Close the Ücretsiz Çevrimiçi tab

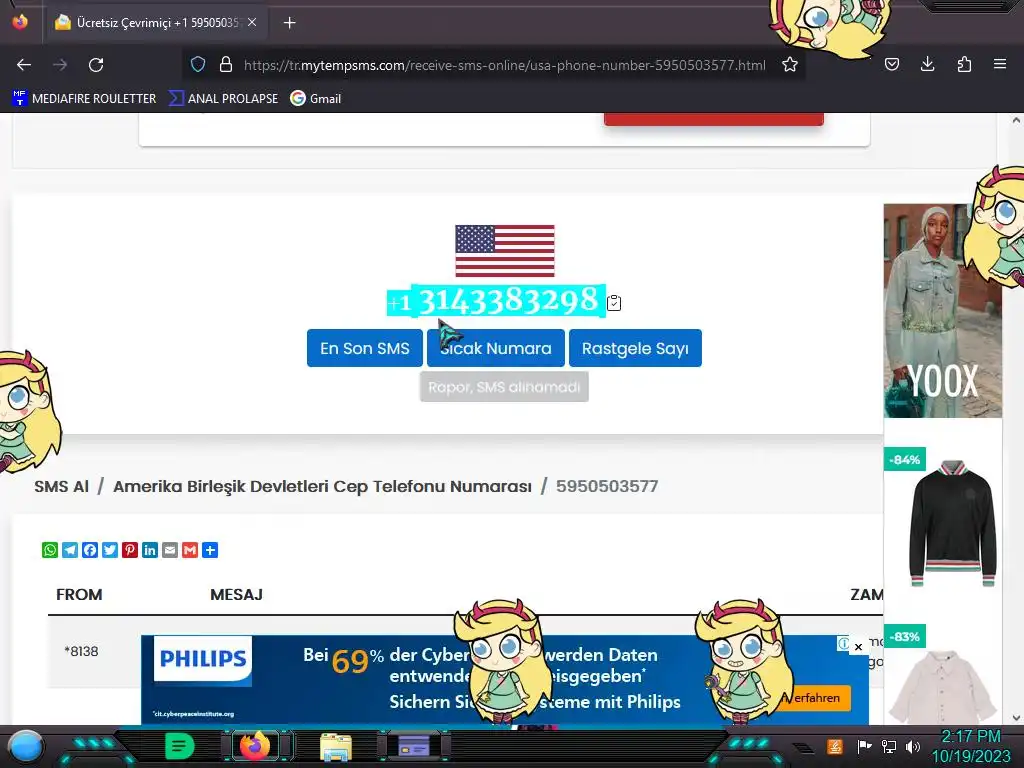pos(252,22)
